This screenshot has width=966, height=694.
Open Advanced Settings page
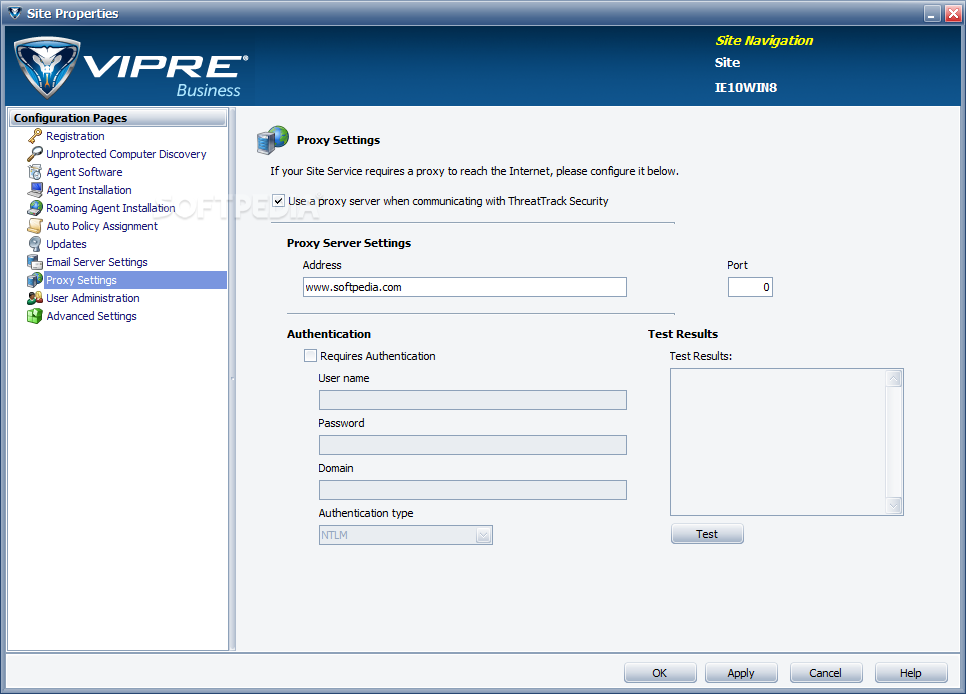coord(91,316)
